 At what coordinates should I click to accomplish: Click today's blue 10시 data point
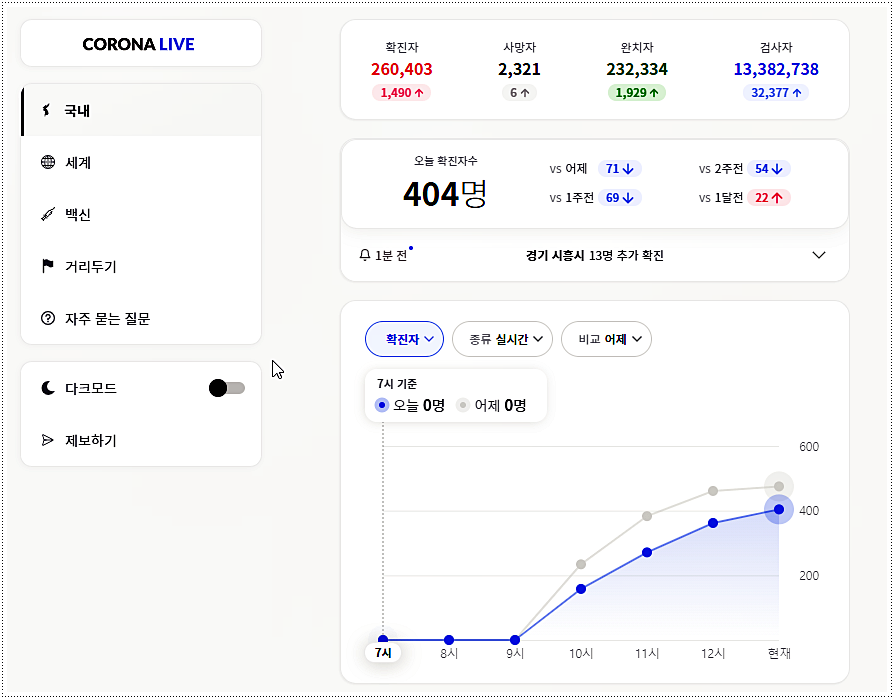[x=581, y=589]
